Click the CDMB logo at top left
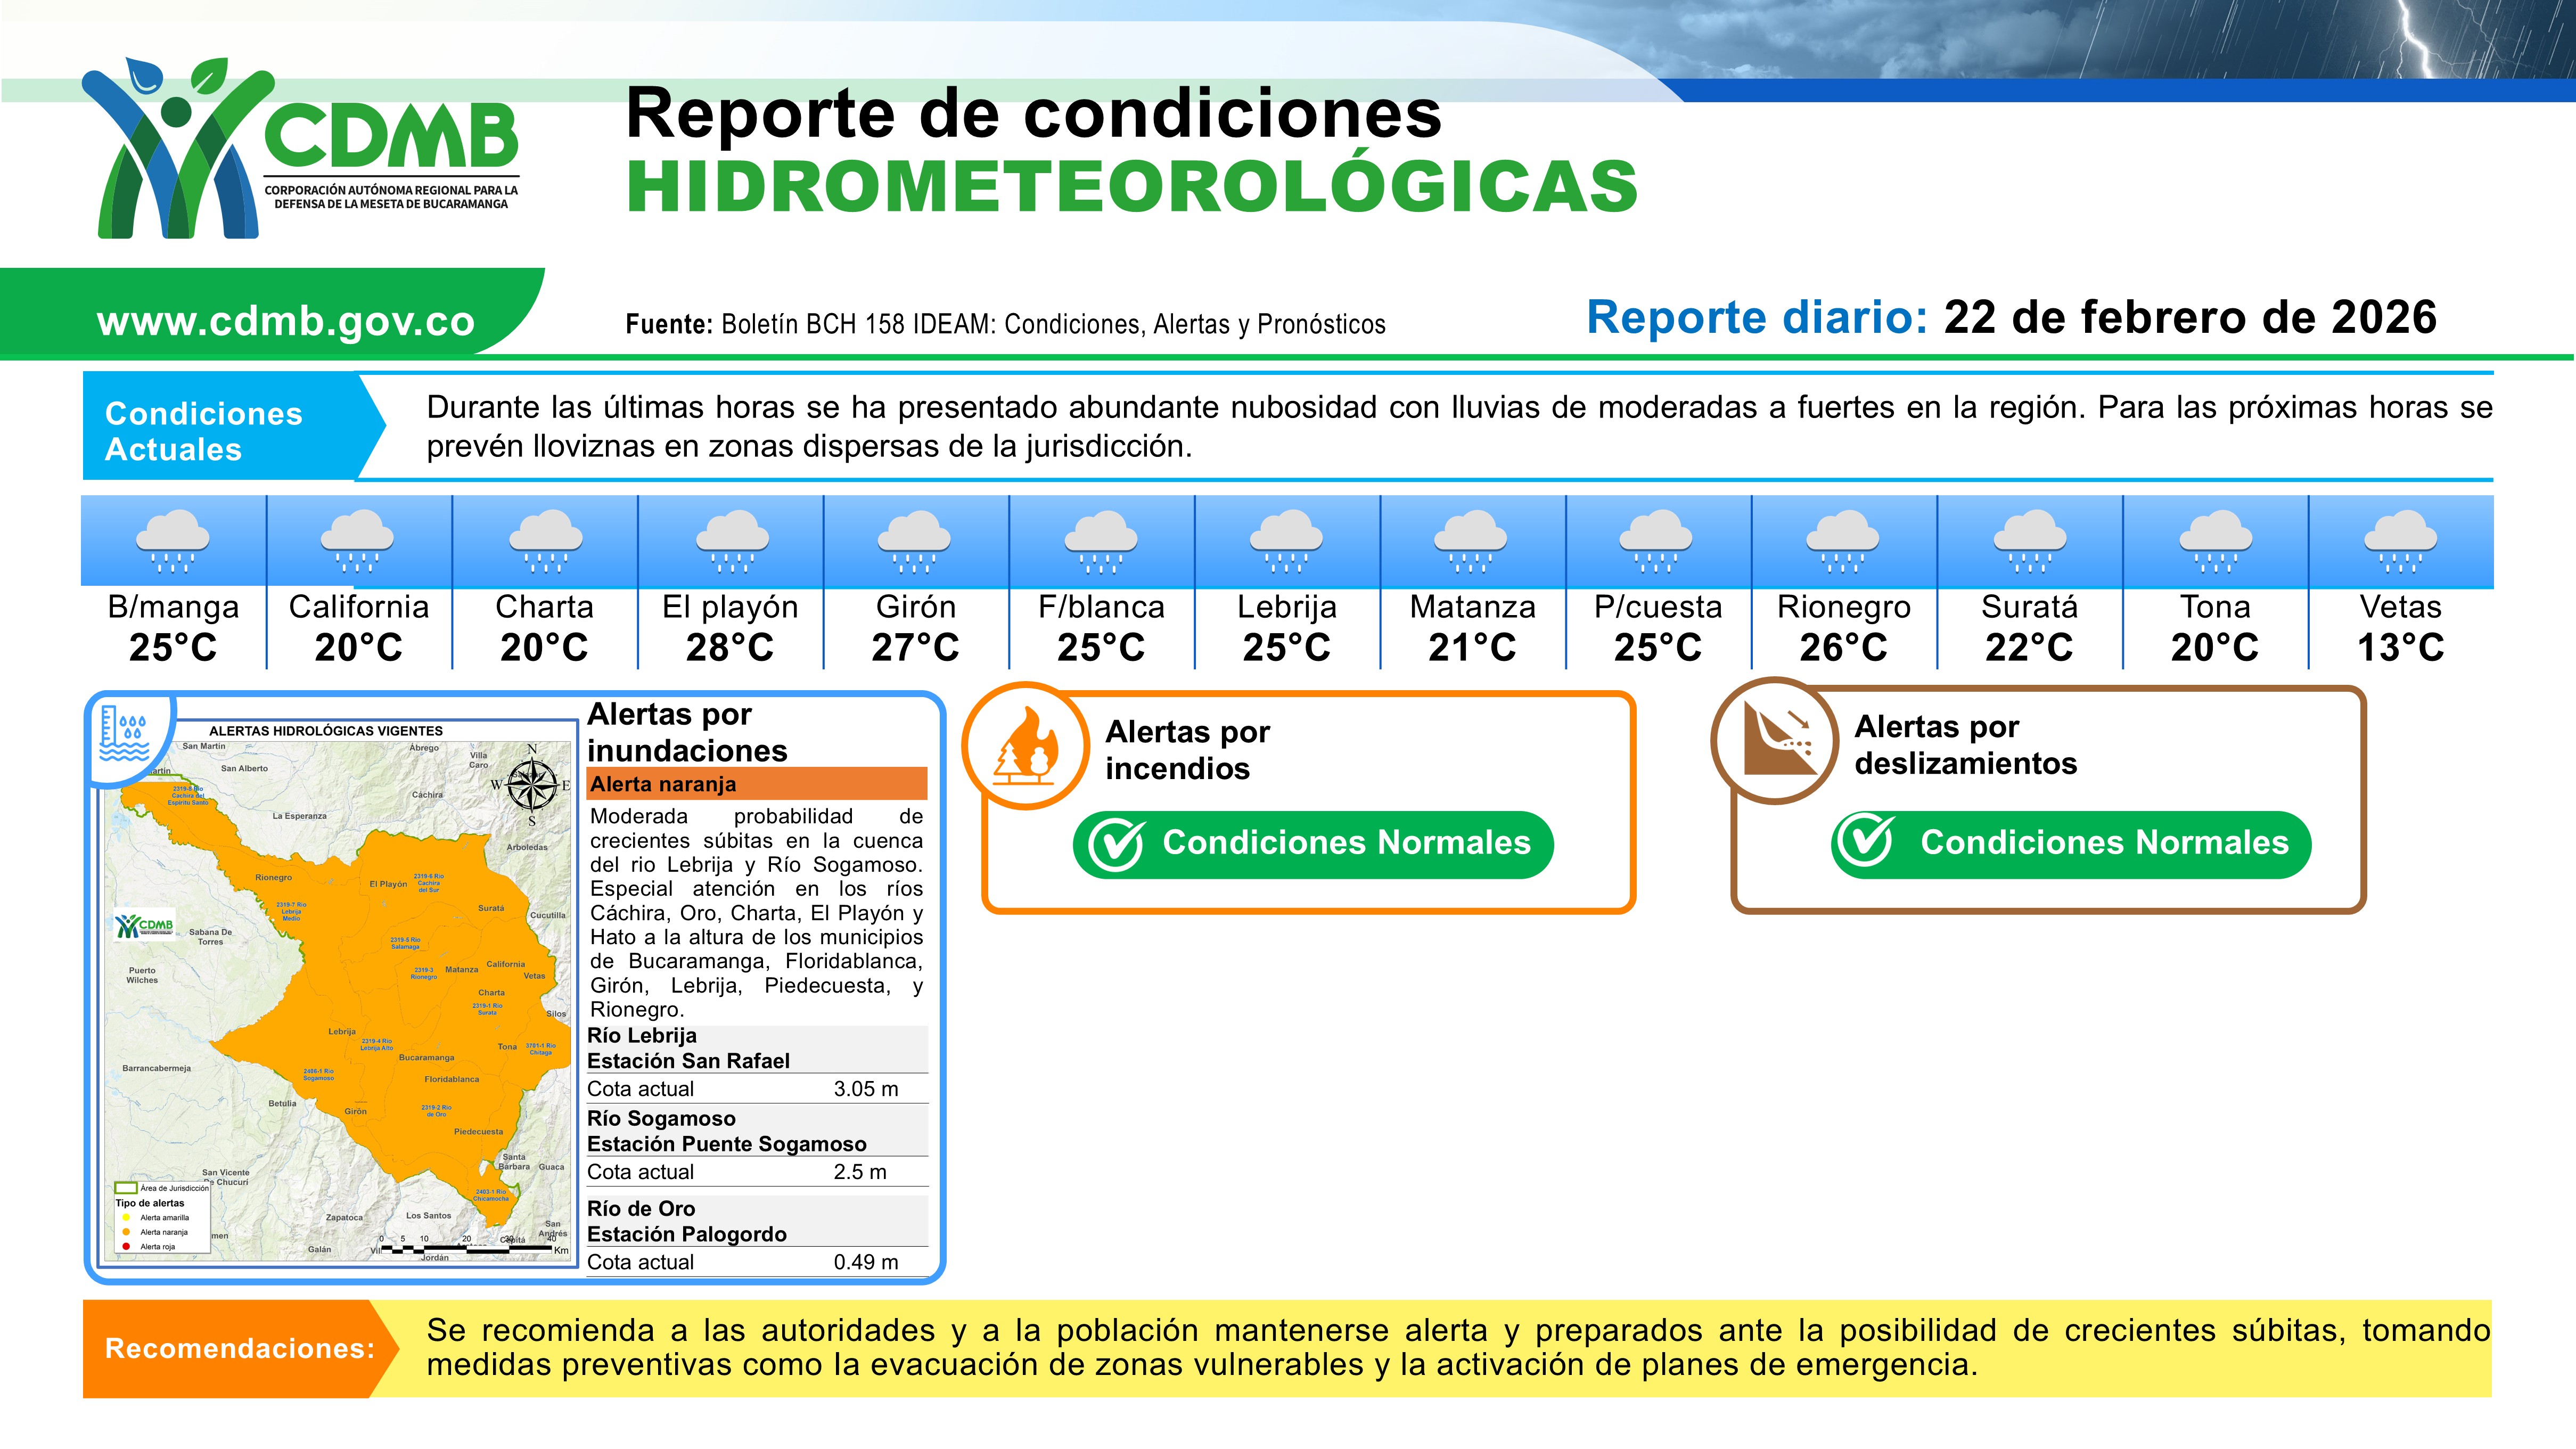The width and height of the screenshot is (2576, 1449). [300, 150]
